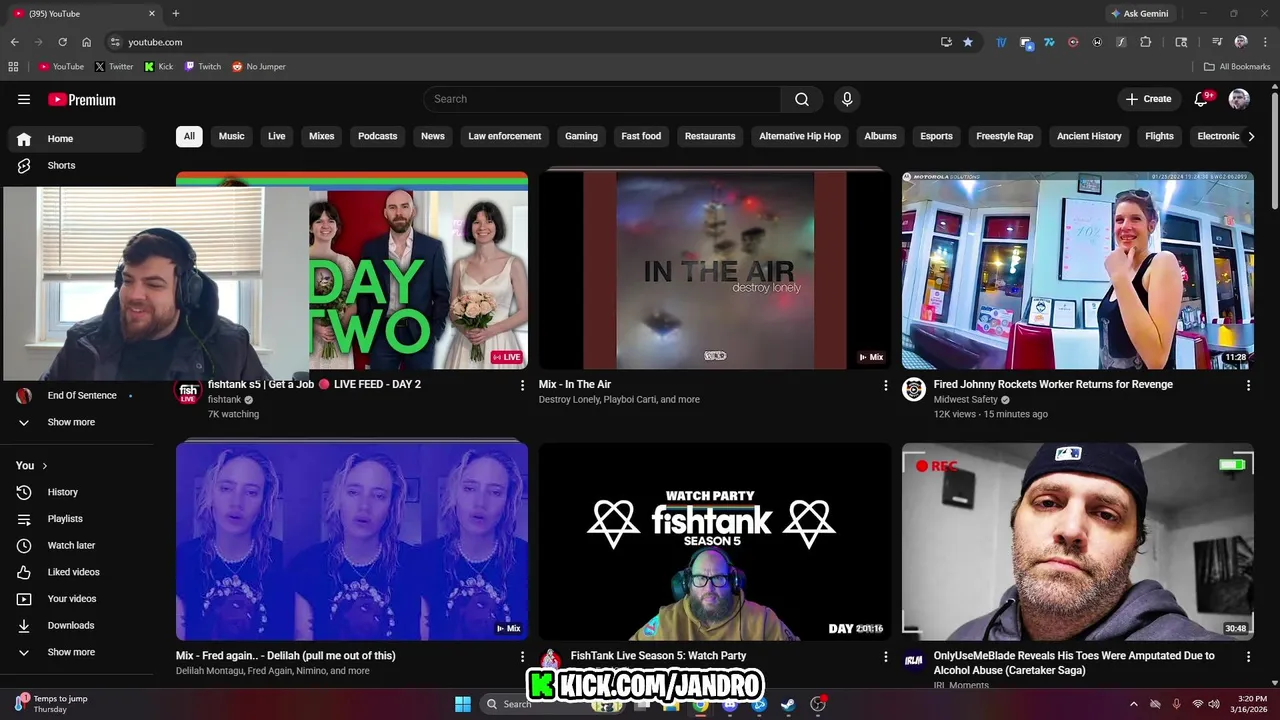The height and width of the screenshot is (720, 1280).
Task: Click in the YouTube search field
Action: tap(602, 99)
